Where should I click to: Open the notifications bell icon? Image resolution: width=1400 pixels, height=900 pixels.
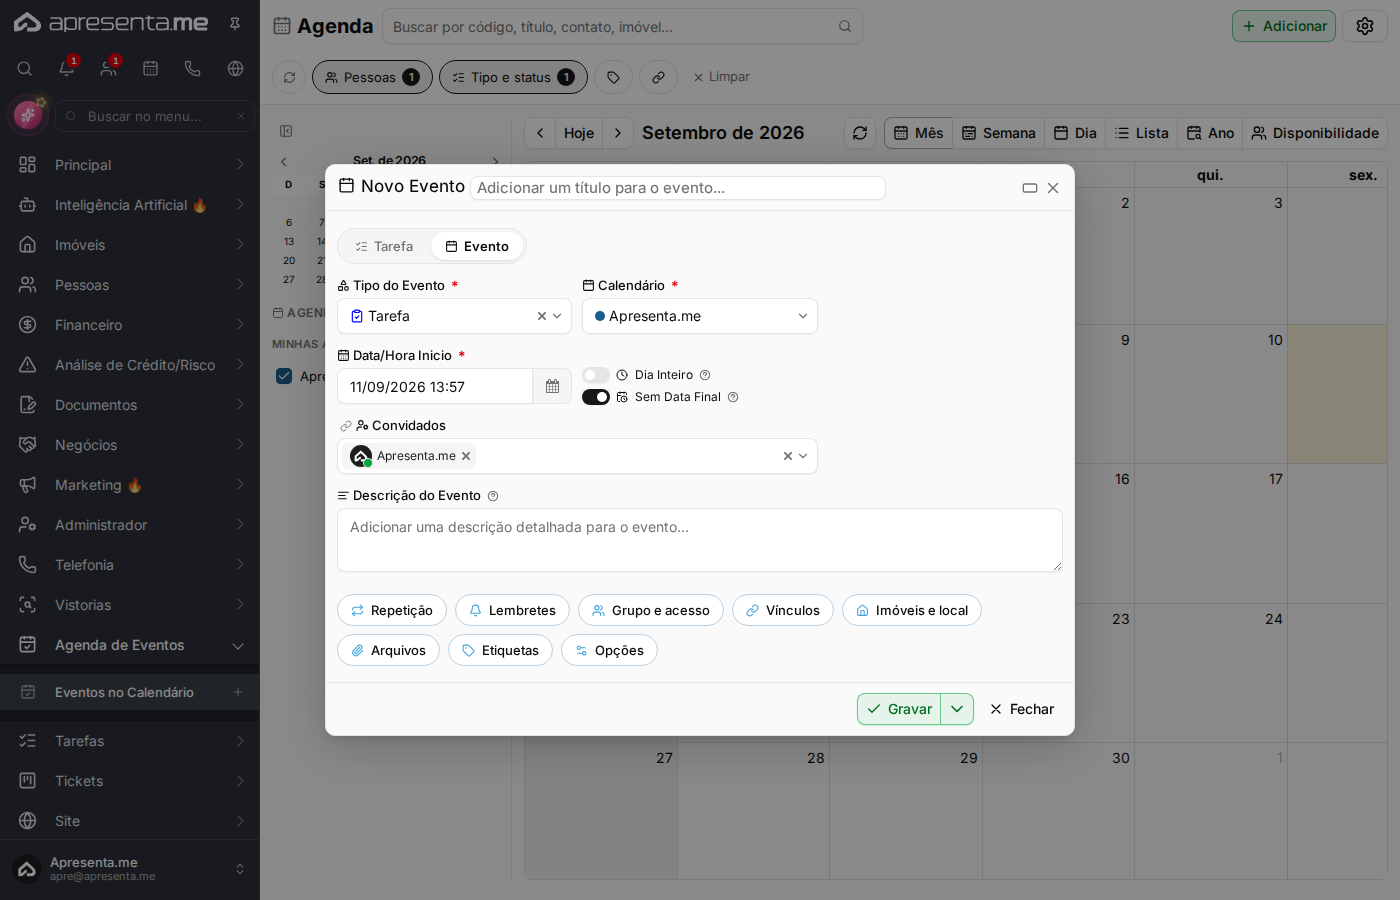click(x=67, y=68)
